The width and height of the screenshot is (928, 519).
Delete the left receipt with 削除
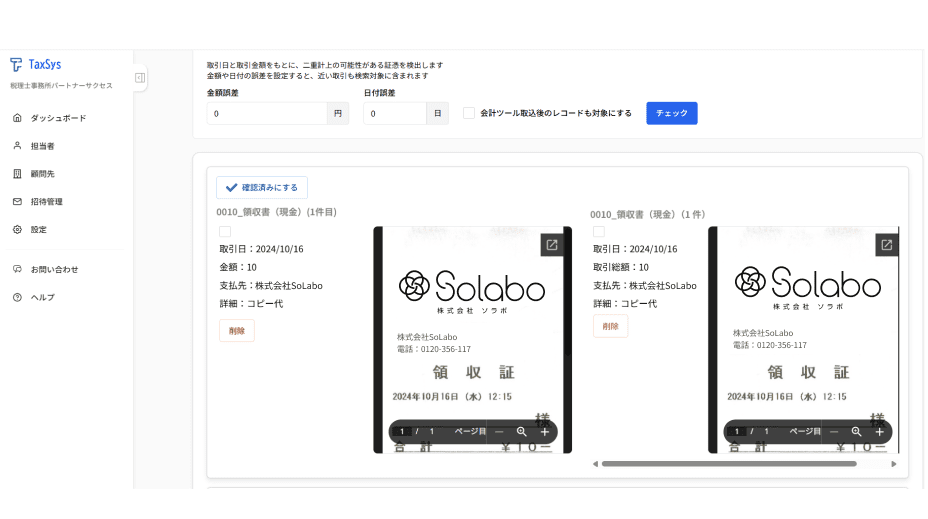point(237,330)
